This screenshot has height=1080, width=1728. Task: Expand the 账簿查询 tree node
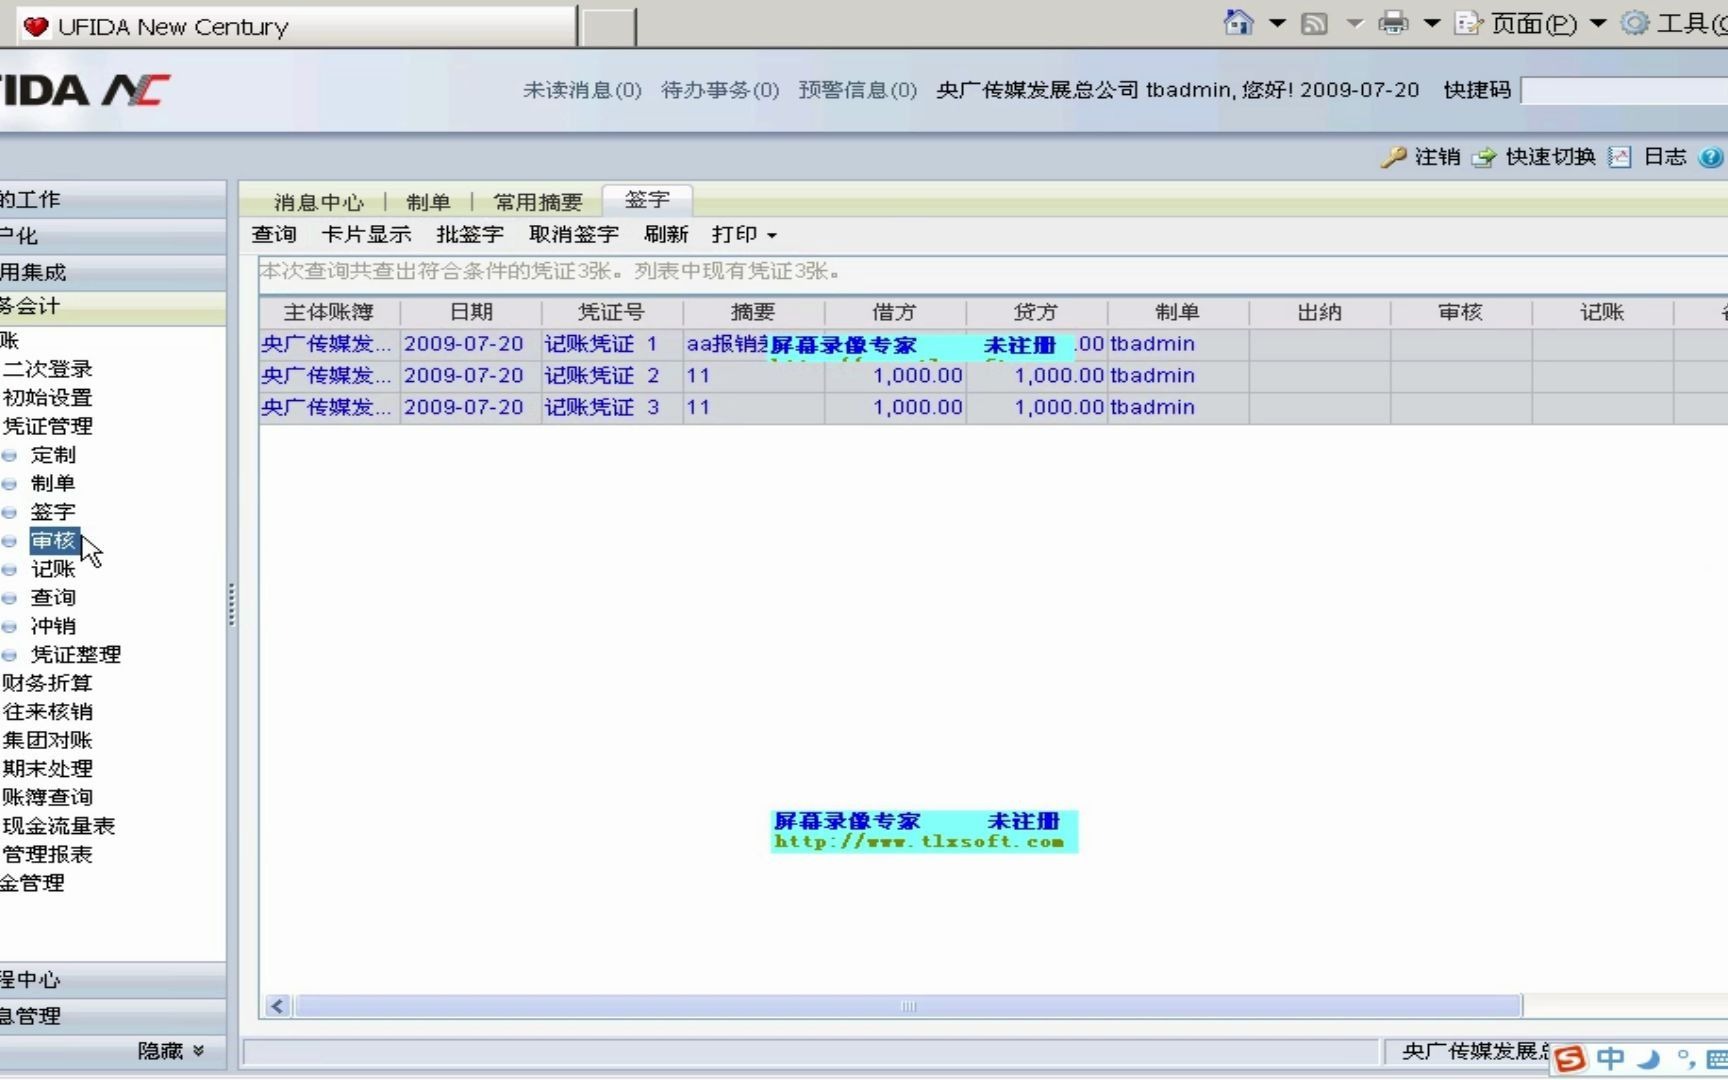coord(47,797)
